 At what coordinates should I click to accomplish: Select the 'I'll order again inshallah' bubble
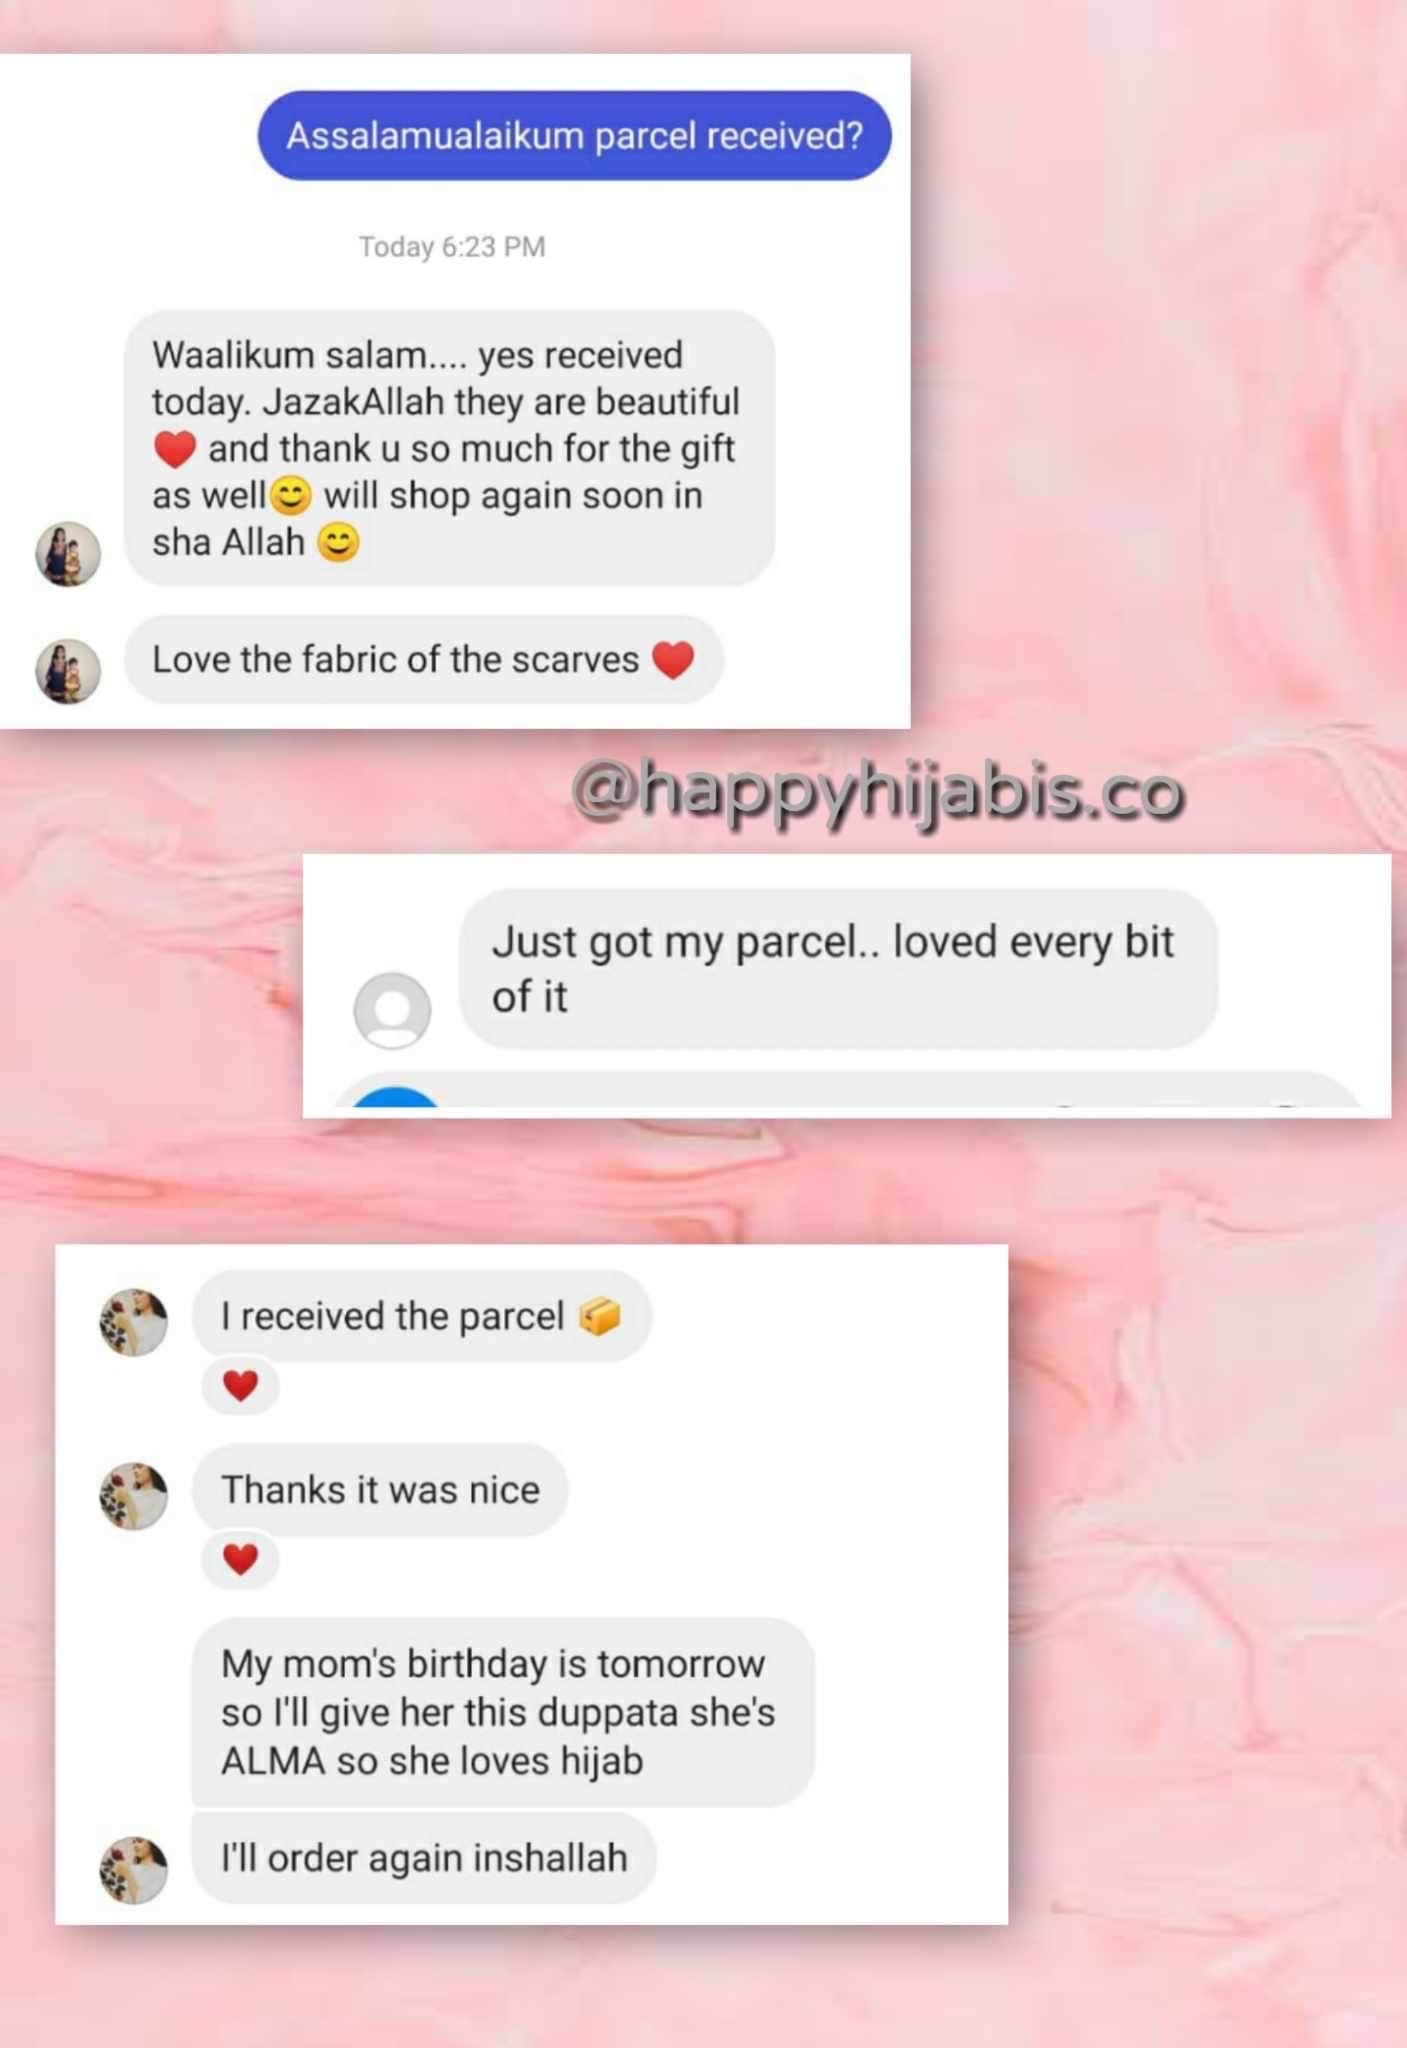coord(424,1858)
